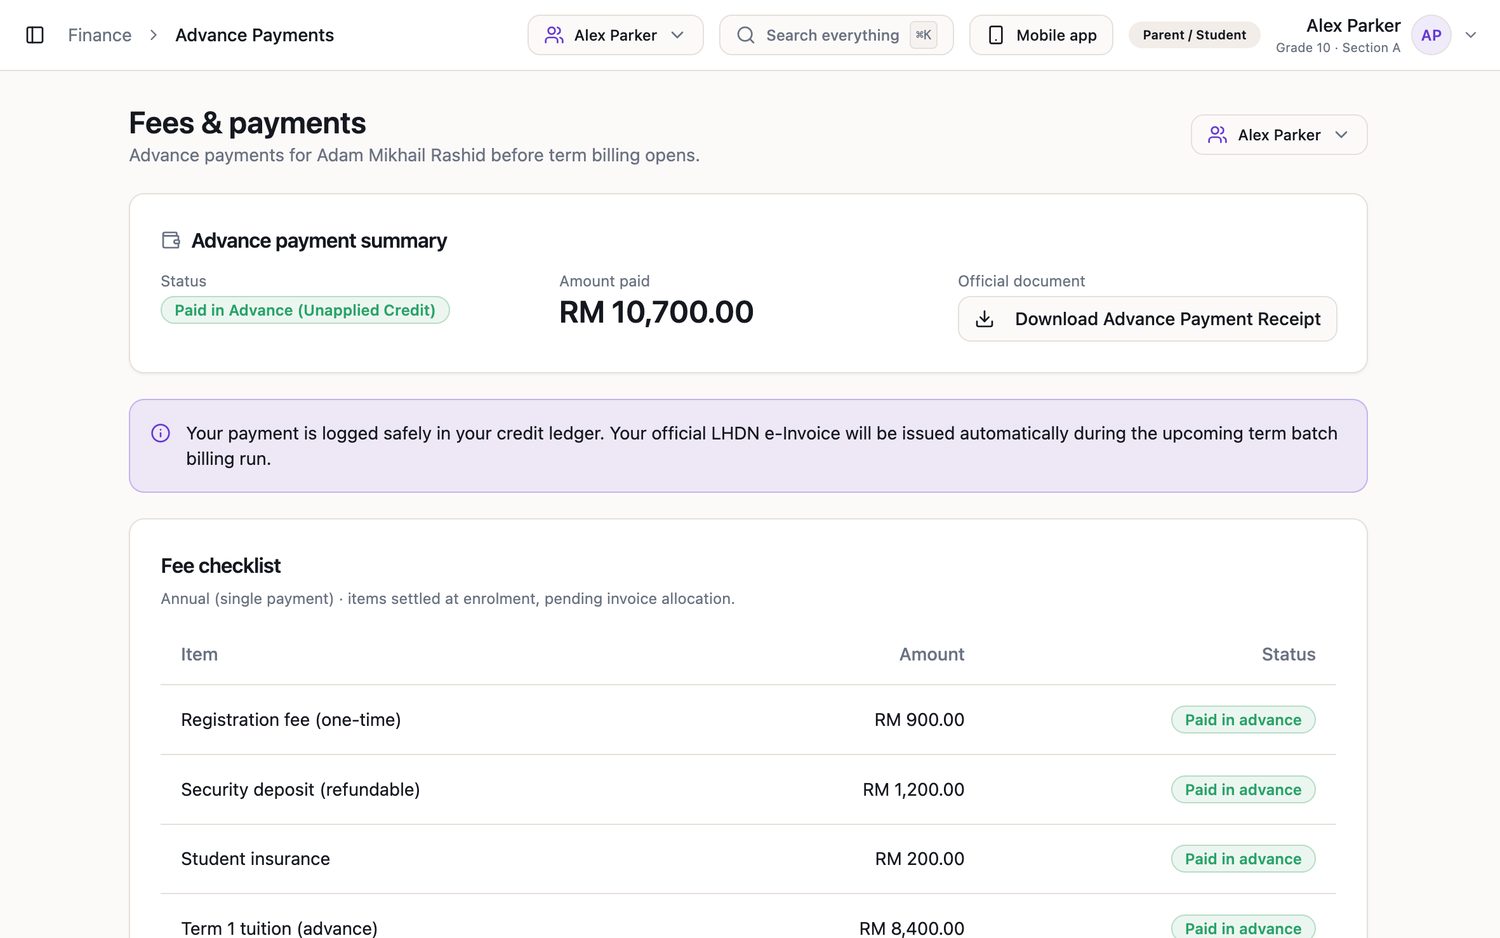The image size is (1500, 938).
Task: Click Paid in advance badge for Registration fee
Action: tap(1243, 720)
